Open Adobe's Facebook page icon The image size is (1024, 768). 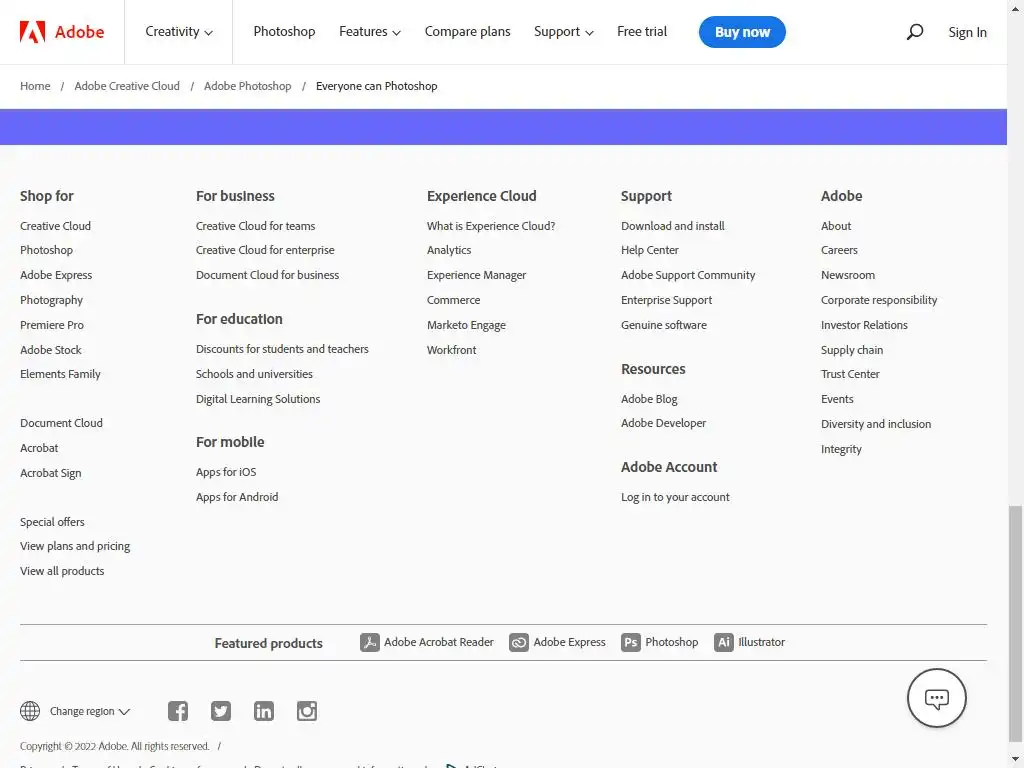[x=178, y=711]
